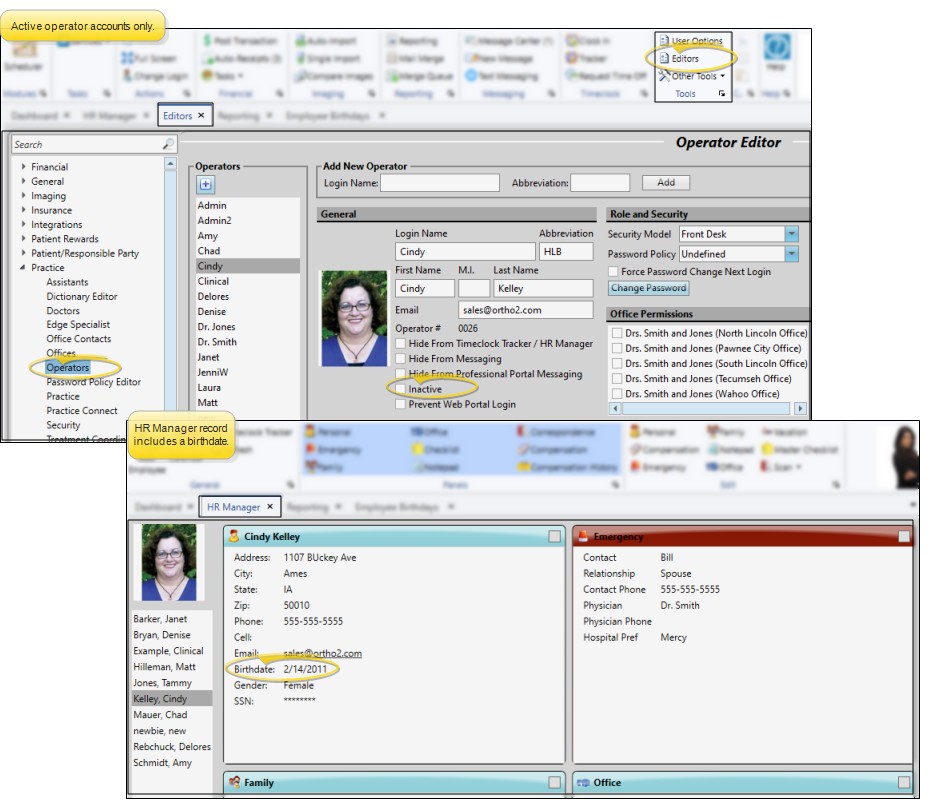Click the Login Name field under Add New Operator

pyautogui.click(x=439, y=183)
